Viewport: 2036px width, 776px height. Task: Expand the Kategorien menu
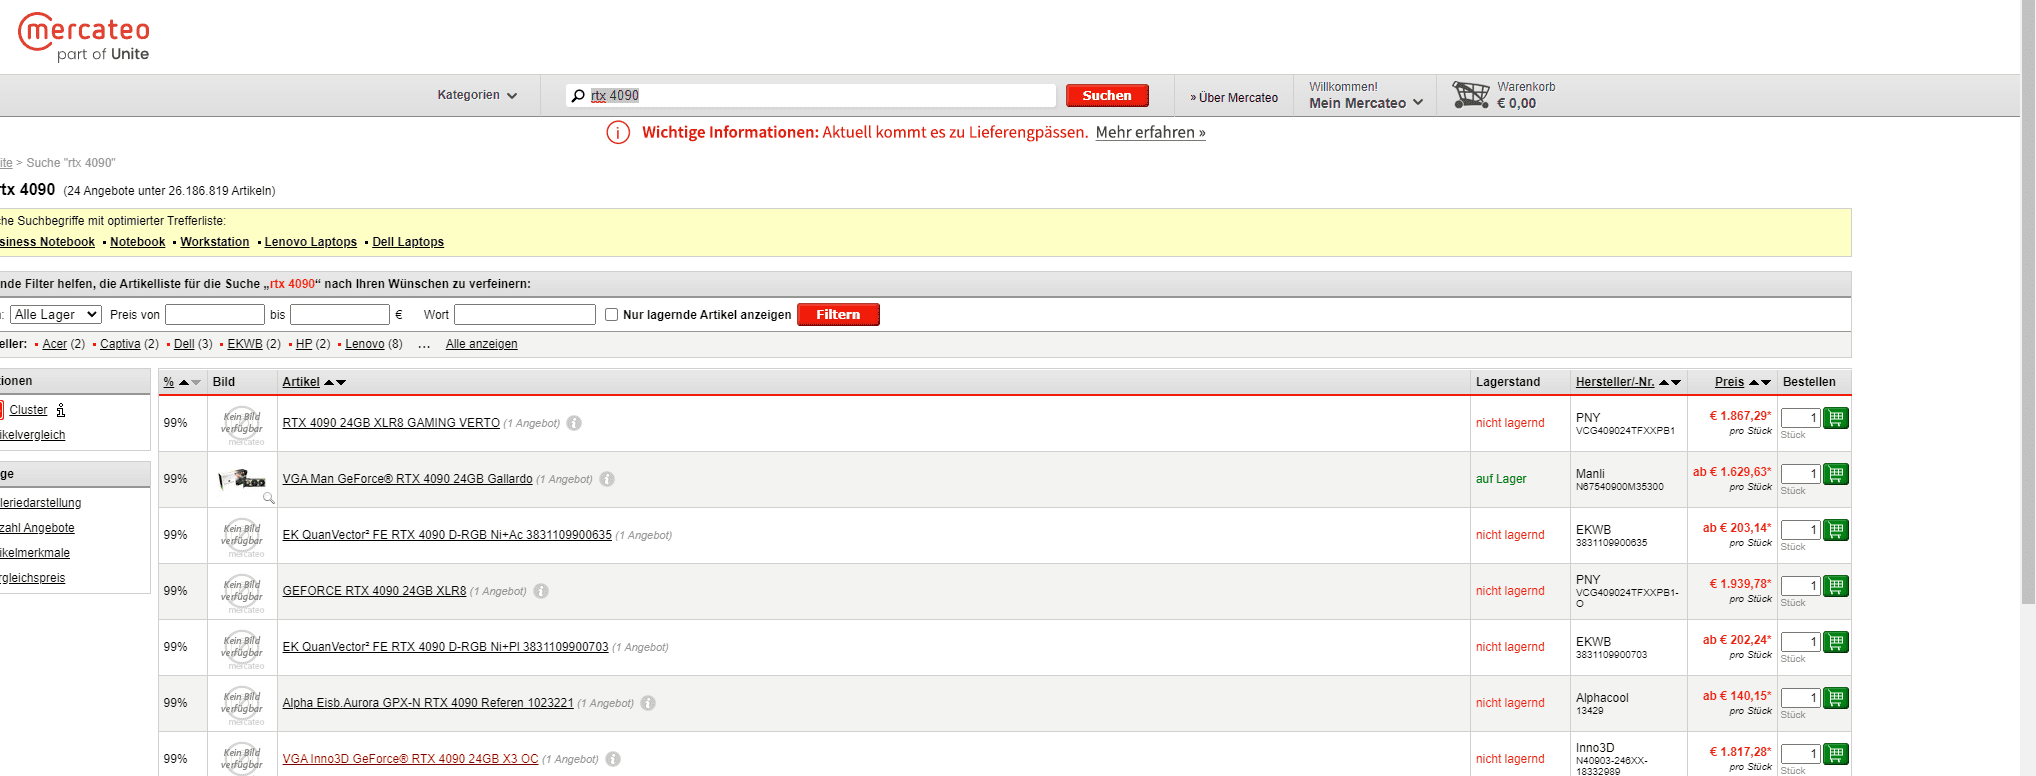477,95
